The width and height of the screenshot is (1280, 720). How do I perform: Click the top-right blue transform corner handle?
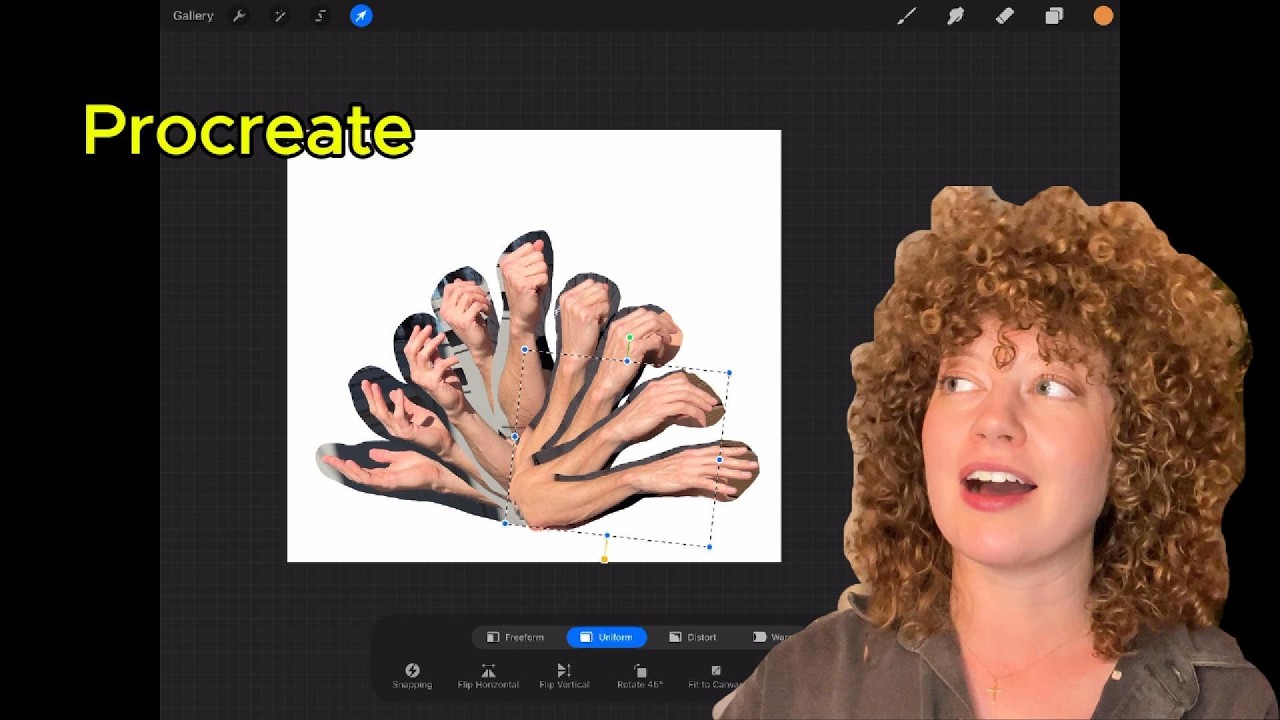point(729,373)
